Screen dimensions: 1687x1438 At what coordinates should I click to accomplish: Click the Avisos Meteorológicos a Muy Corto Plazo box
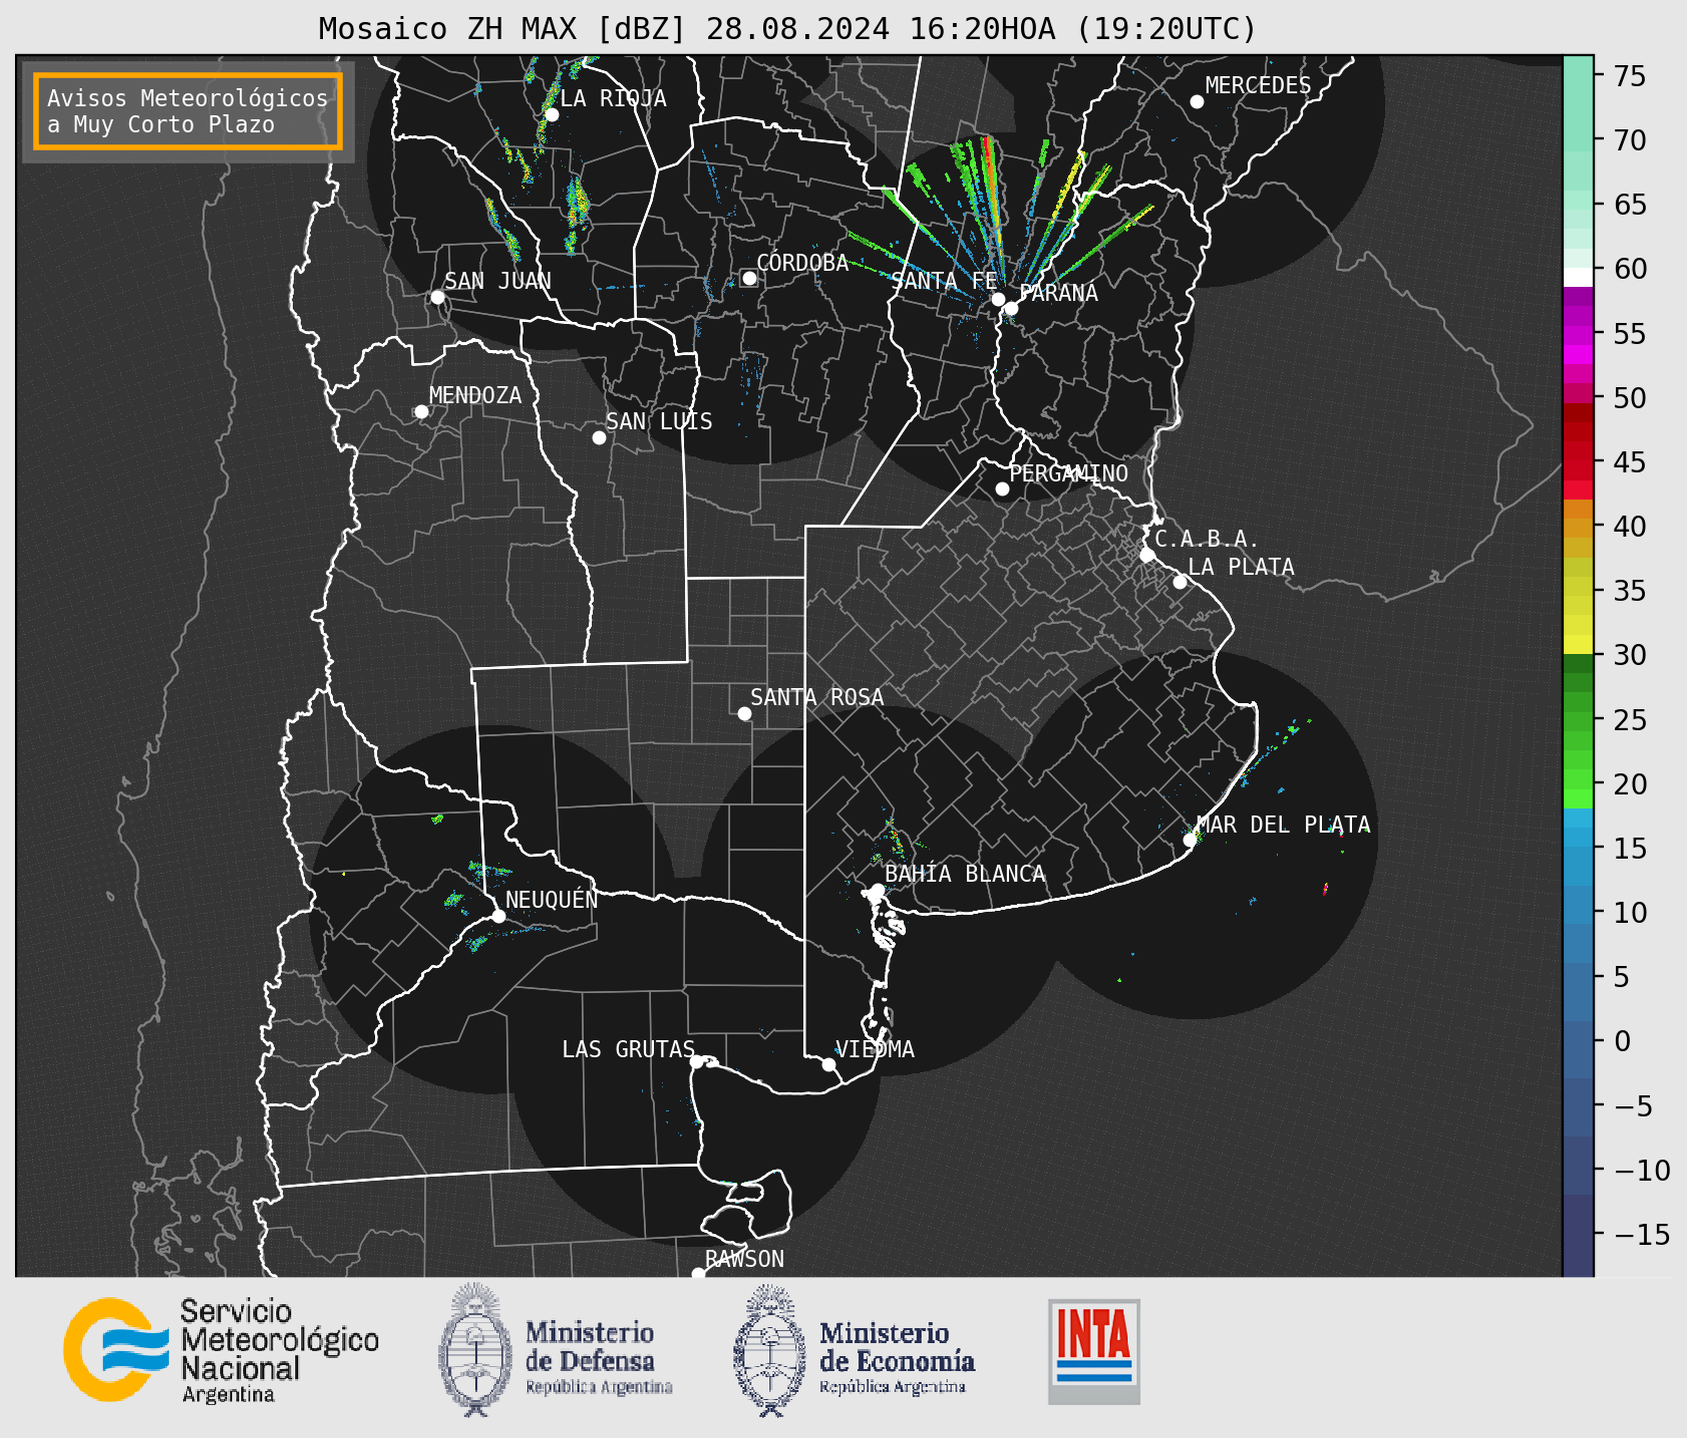click(188, 111)
